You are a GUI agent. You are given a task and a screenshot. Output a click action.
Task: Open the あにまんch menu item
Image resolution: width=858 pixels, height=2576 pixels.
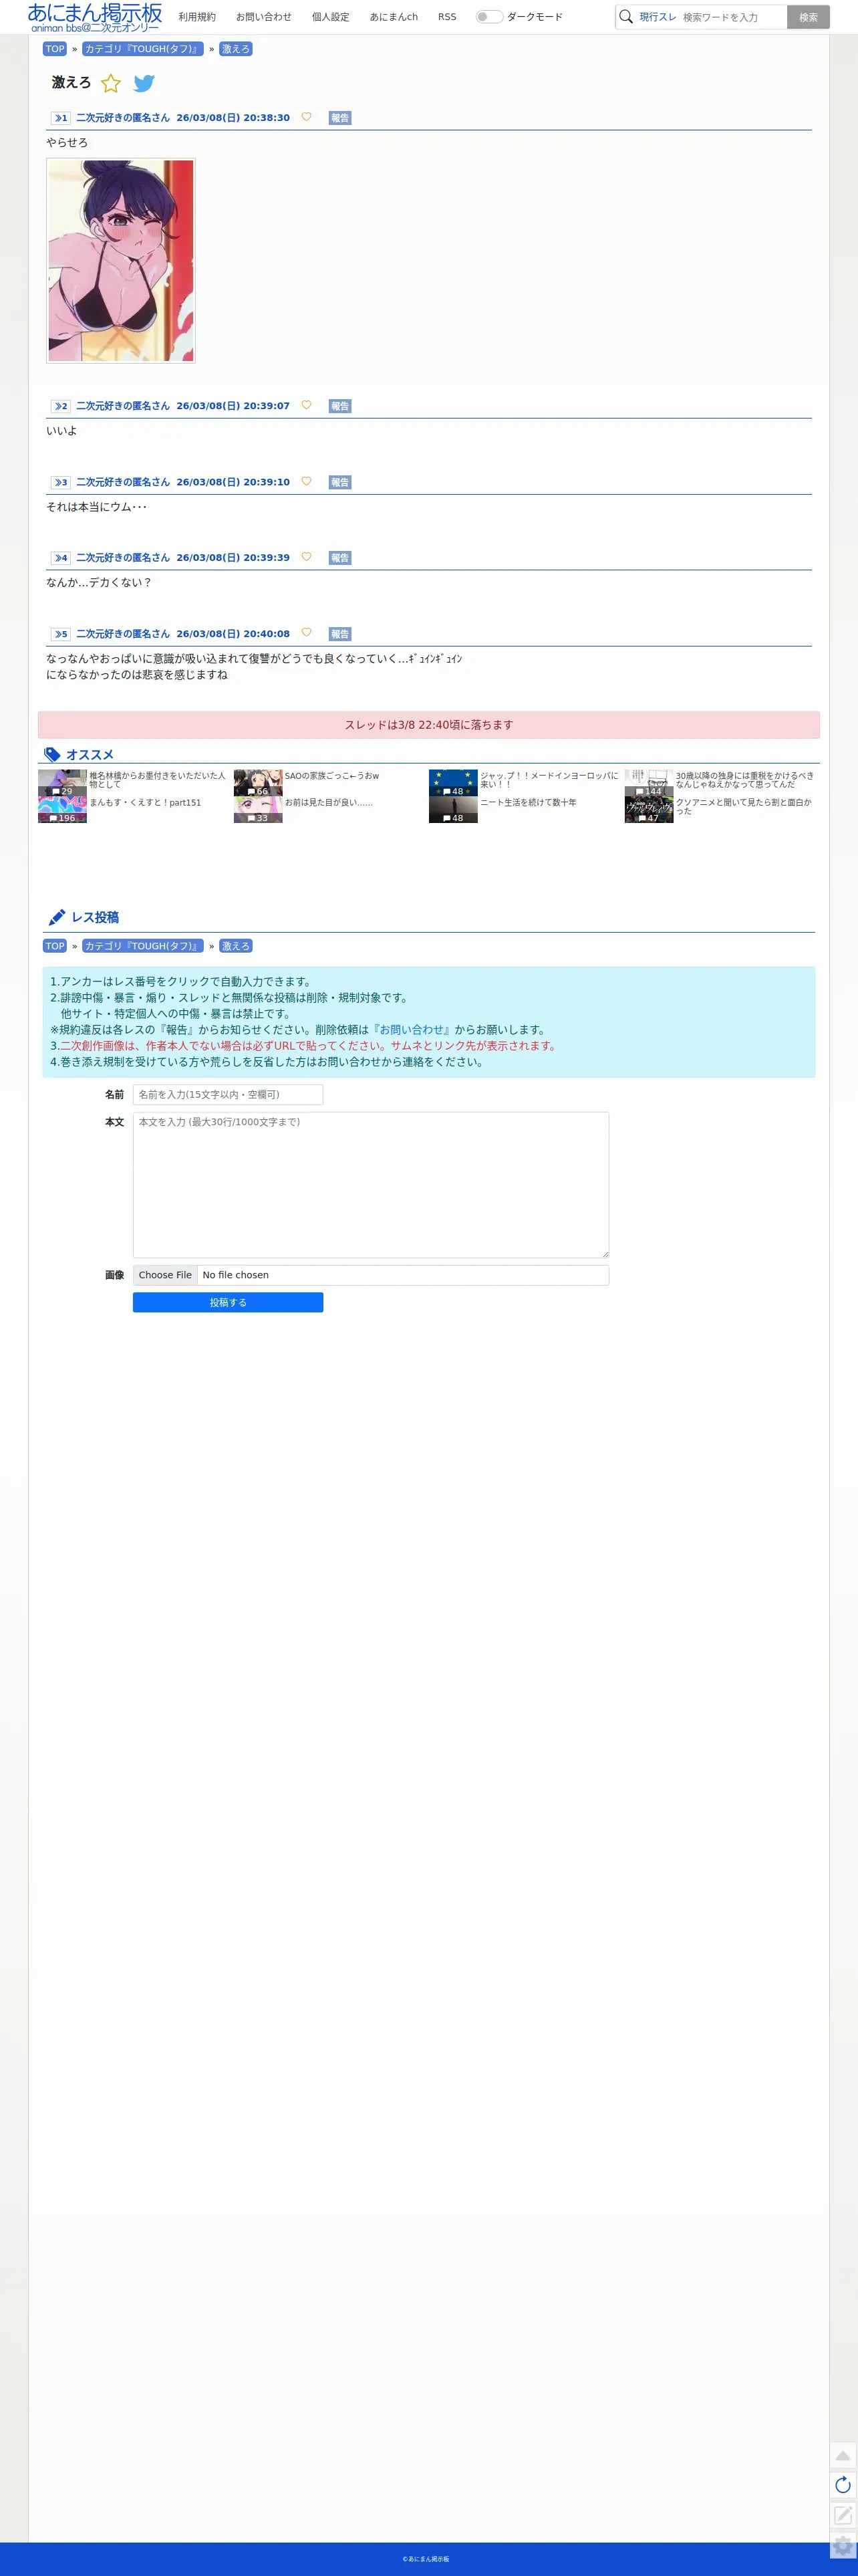click(x=394, y=17)
